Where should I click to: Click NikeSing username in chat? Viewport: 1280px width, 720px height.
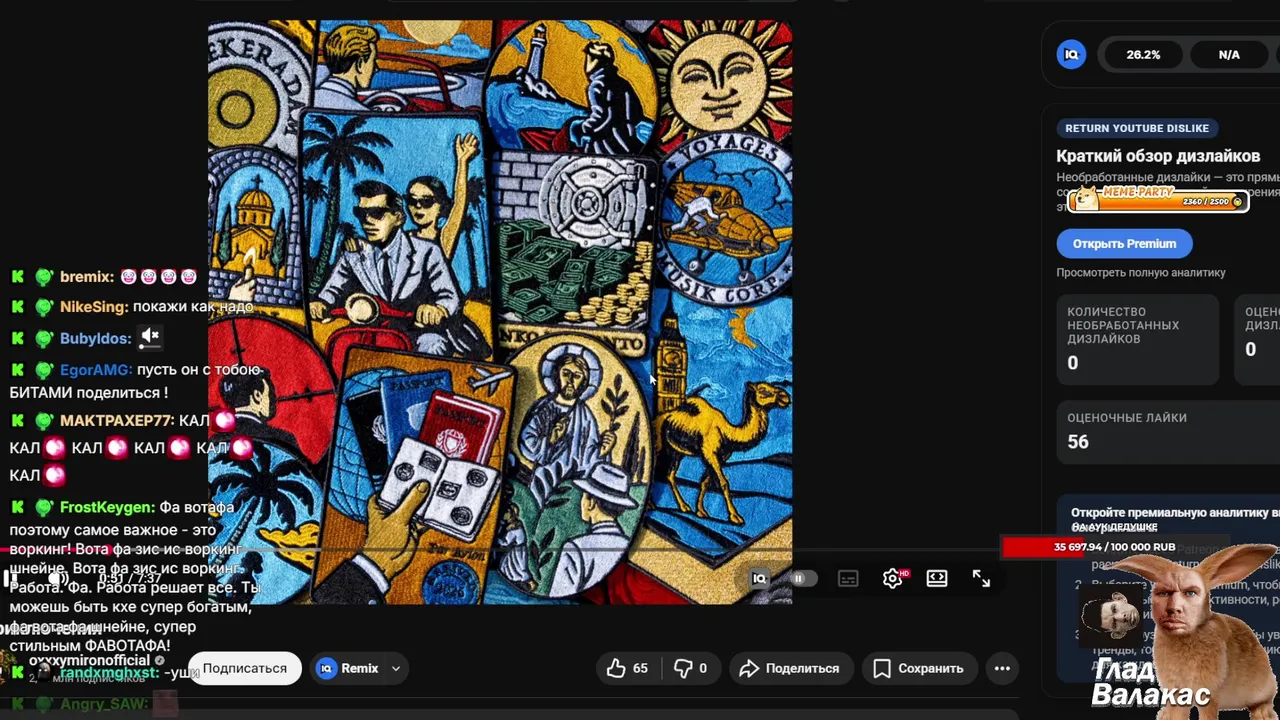tap(93, 307)
